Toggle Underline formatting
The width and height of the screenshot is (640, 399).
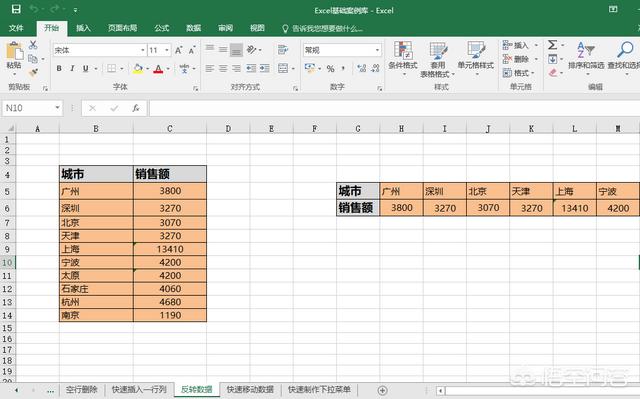pyautogui.click(x=85, y=69)
